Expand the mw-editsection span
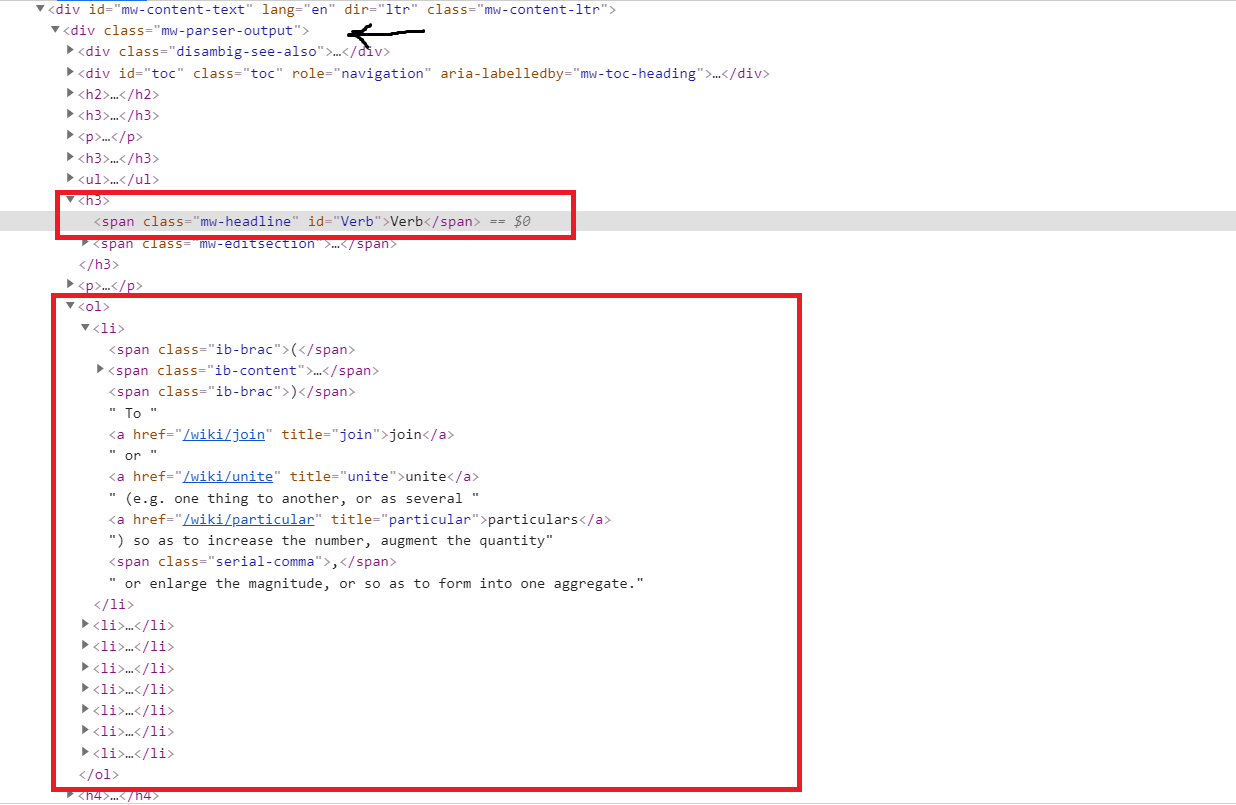This screenshot has width=1236, height=805. point(85,243)
